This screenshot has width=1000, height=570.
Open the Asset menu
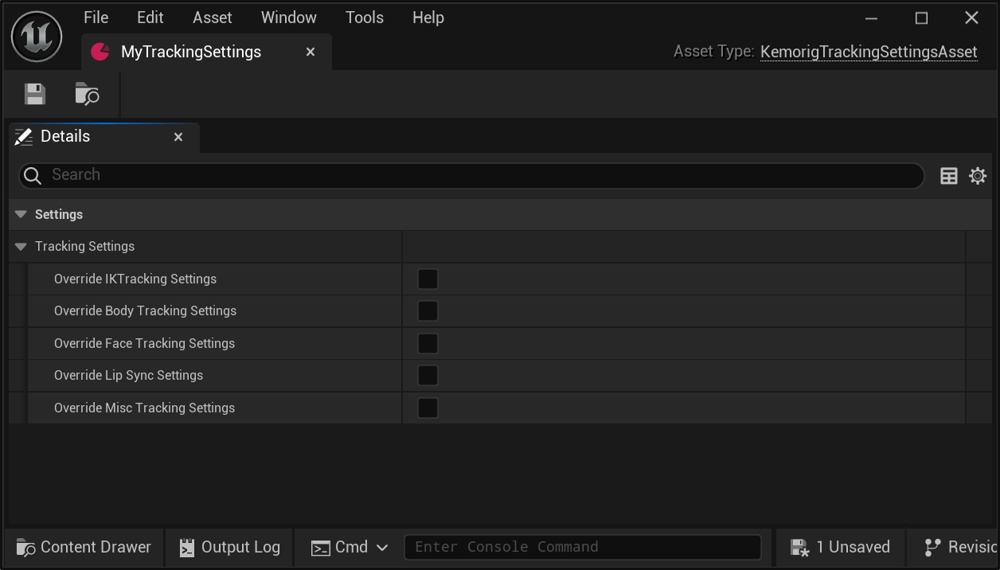point(212,18)
